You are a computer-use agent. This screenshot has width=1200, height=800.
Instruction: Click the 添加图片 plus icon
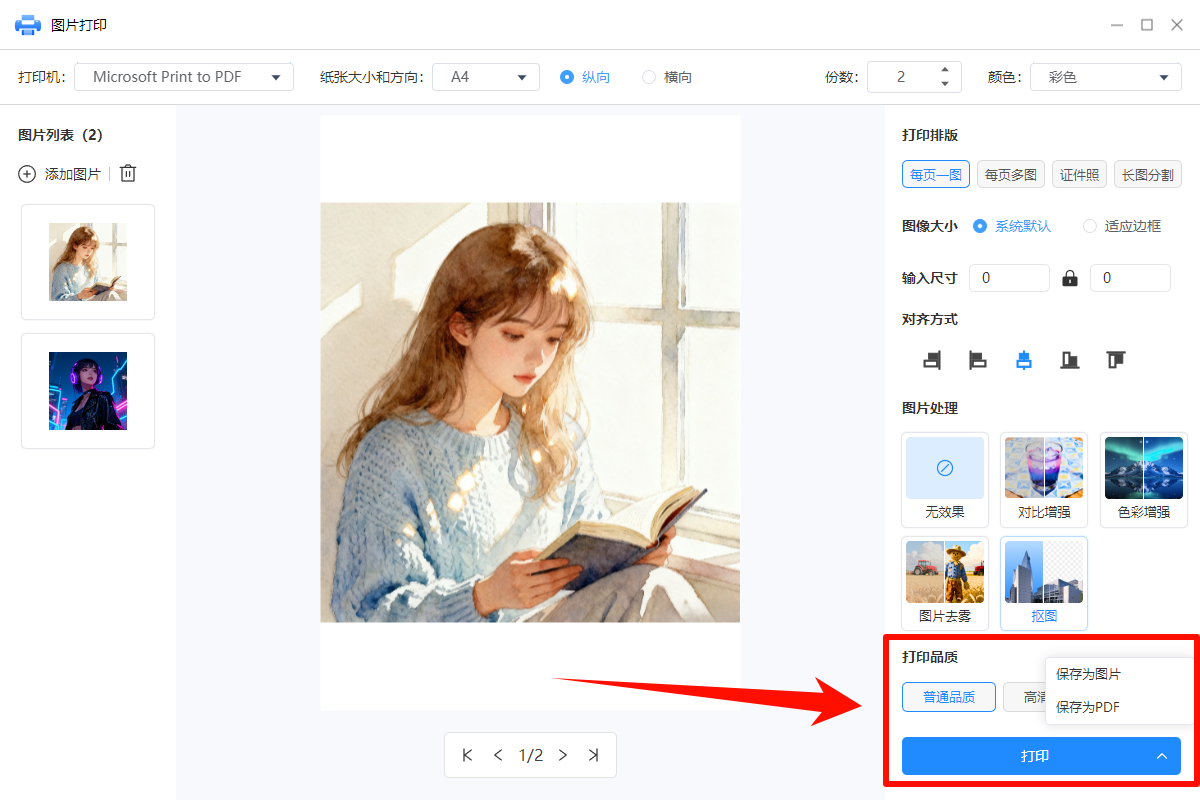(27, 173)
